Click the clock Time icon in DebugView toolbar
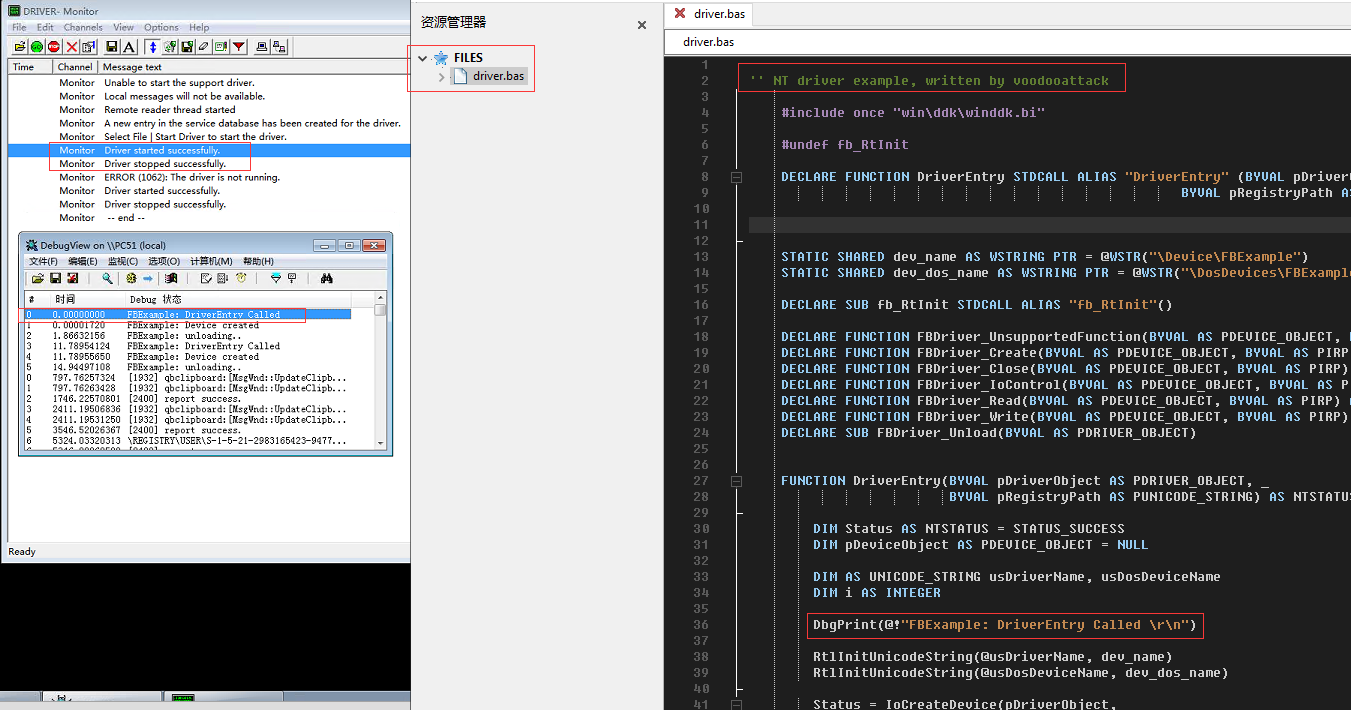The image size is (1351, 710). pos(241,278)
